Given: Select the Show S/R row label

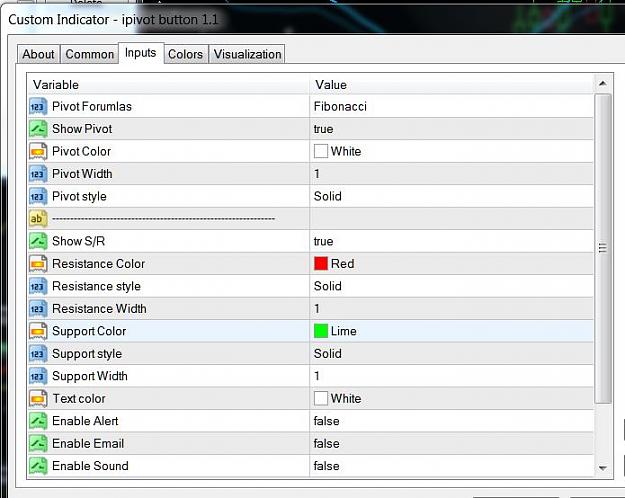Looking at the screenshot, I should (x=79, y=241).
